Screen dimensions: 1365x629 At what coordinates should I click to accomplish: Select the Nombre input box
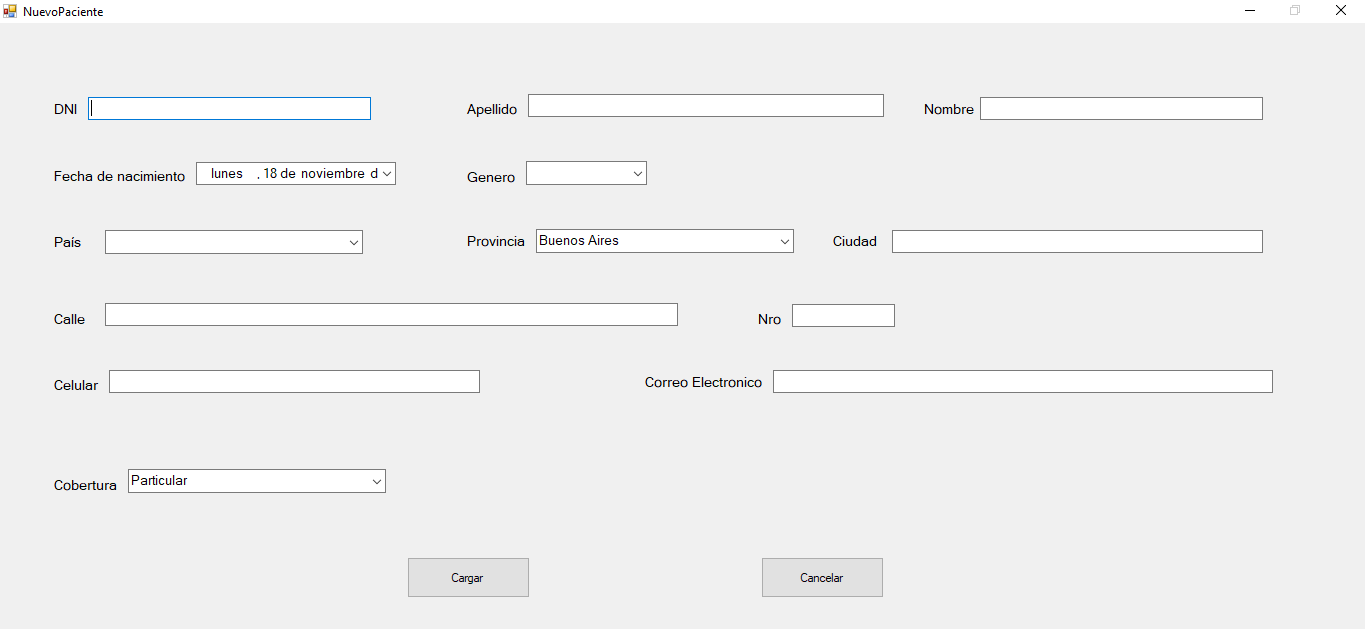1120,108
